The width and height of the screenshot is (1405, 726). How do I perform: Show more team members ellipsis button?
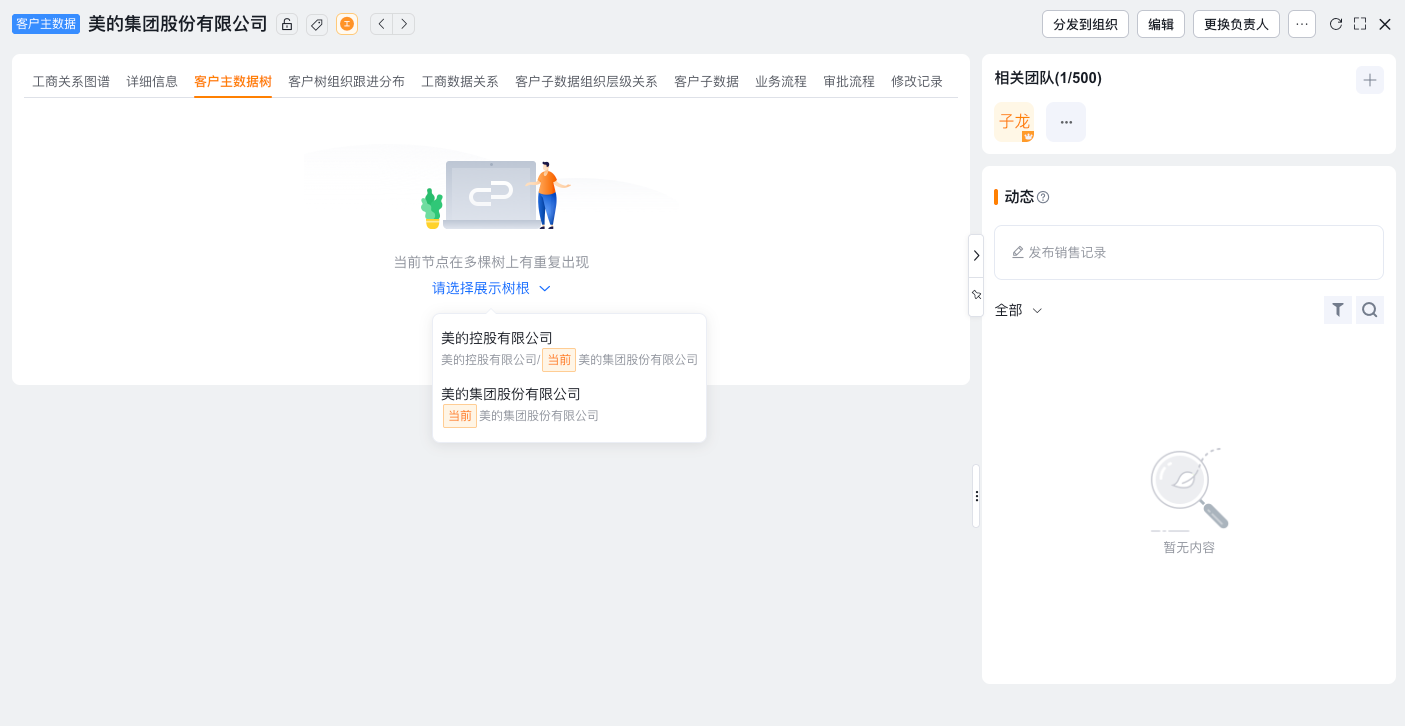point(1066,122)
